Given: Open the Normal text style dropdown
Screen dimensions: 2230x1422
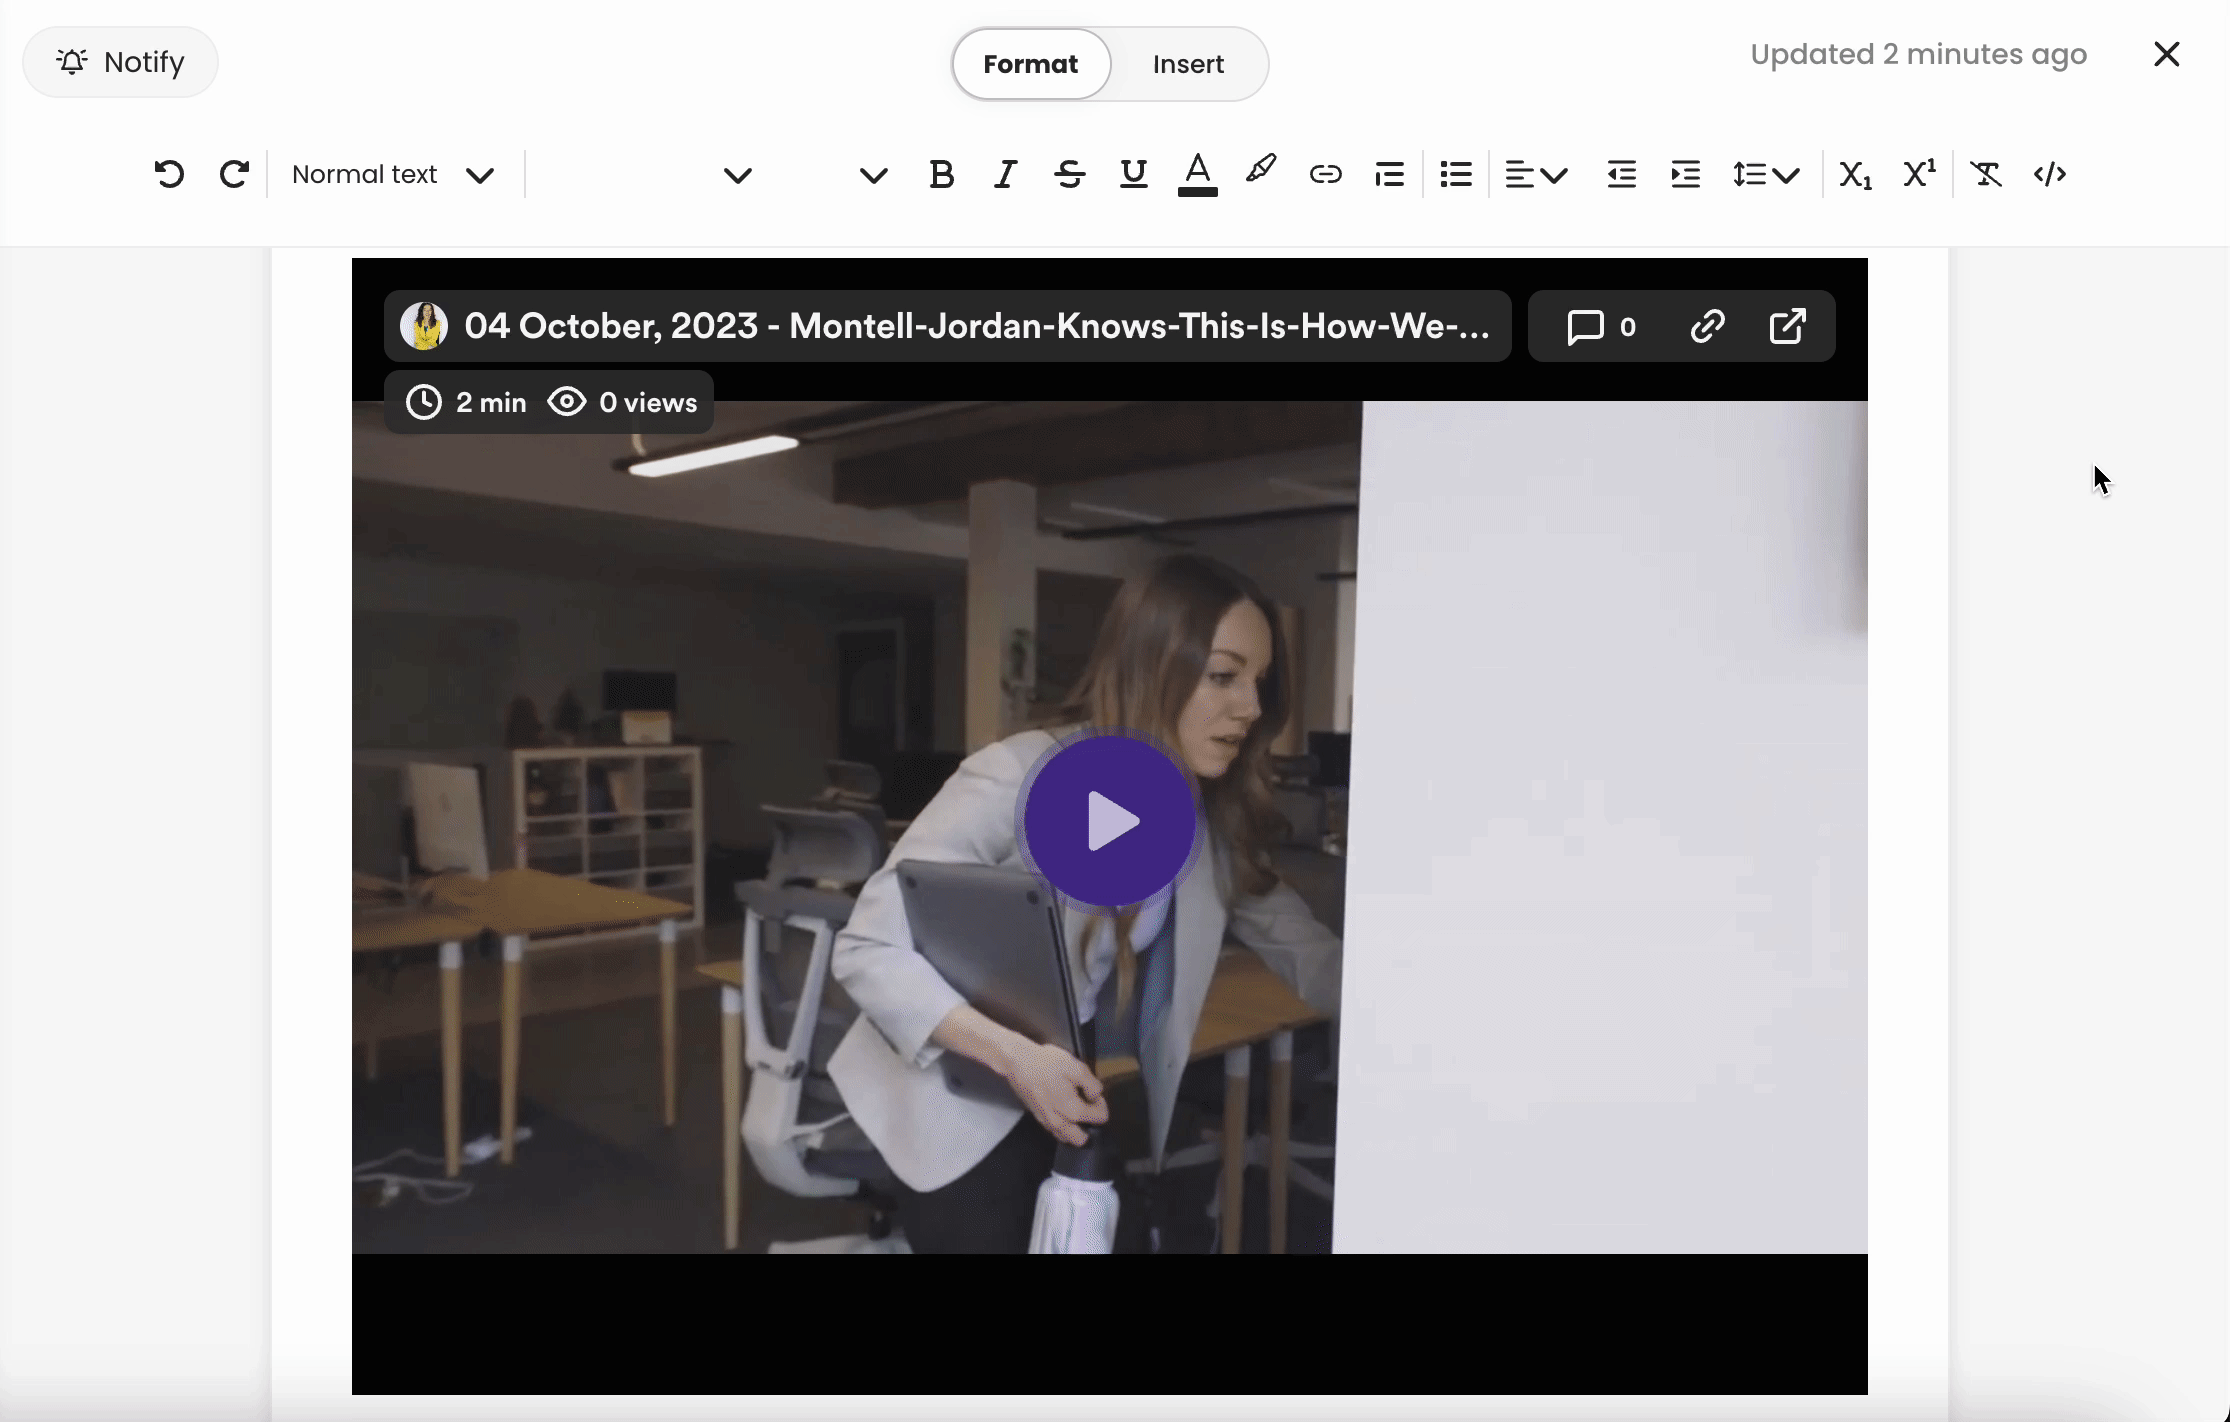Looking at the screenshot, I should click(x=392, y=174).
